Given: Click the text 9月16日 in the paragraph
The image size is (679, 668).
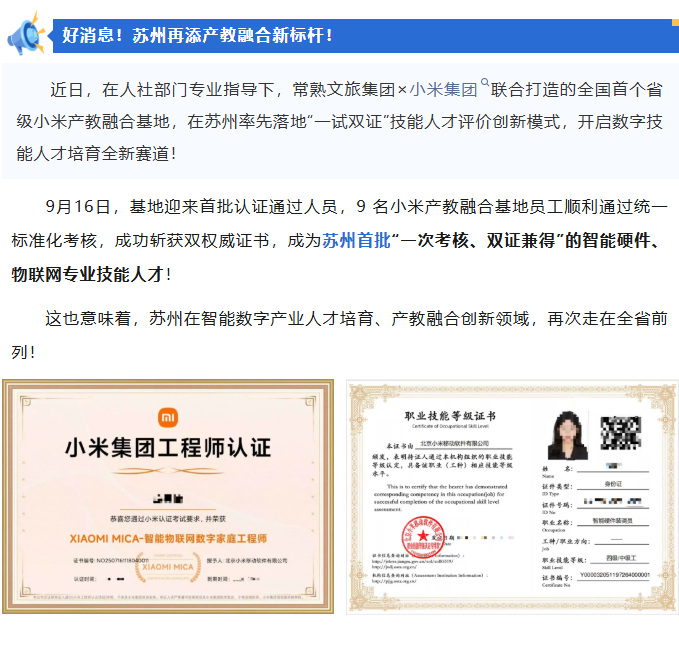Looking at the screenshot, I should (78, 207).
